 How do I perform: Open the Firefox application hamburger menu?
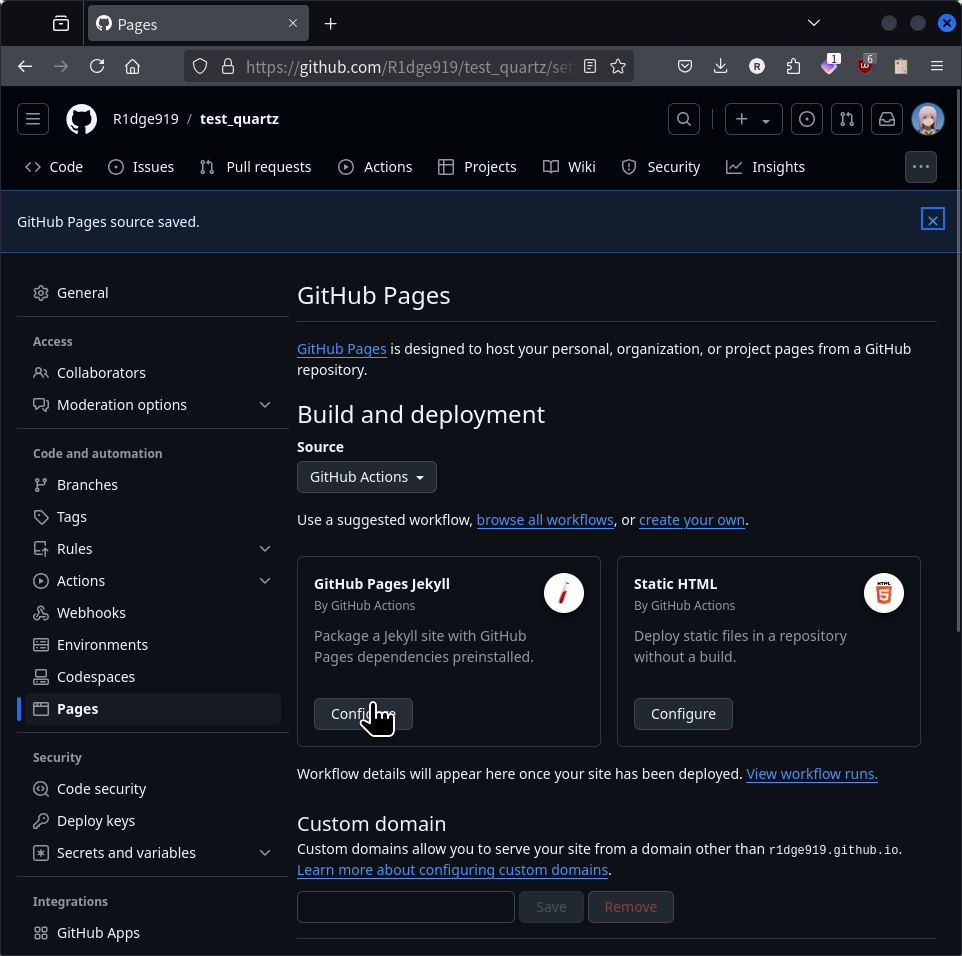pos(936,66)
